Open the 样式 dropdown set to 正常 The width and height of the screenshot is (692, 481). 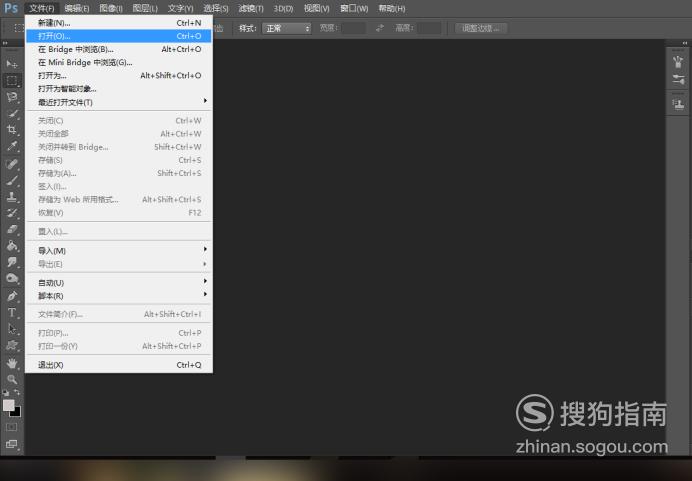[x=286, y=28]
